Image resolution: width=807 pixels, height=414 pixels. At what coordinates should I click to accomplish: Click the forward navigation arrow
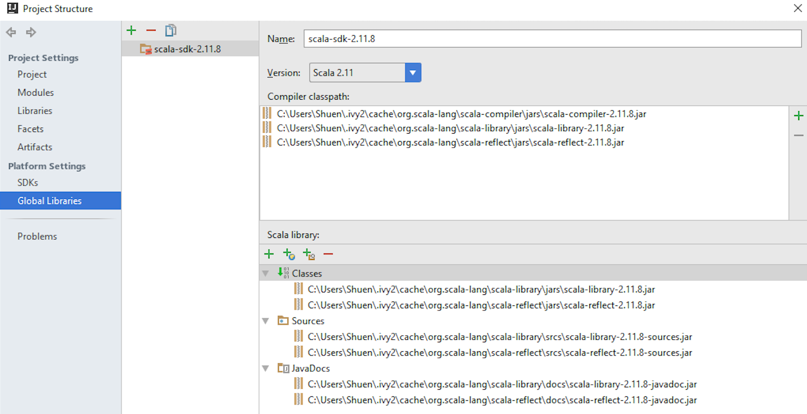coord(31,32)
